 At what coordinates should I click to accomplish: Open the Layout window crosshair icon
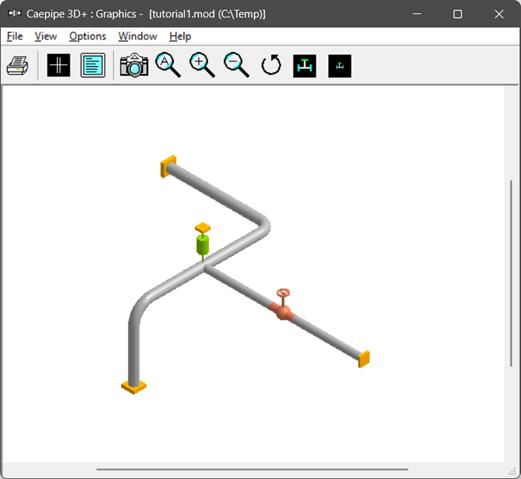[x=59, y=65]
